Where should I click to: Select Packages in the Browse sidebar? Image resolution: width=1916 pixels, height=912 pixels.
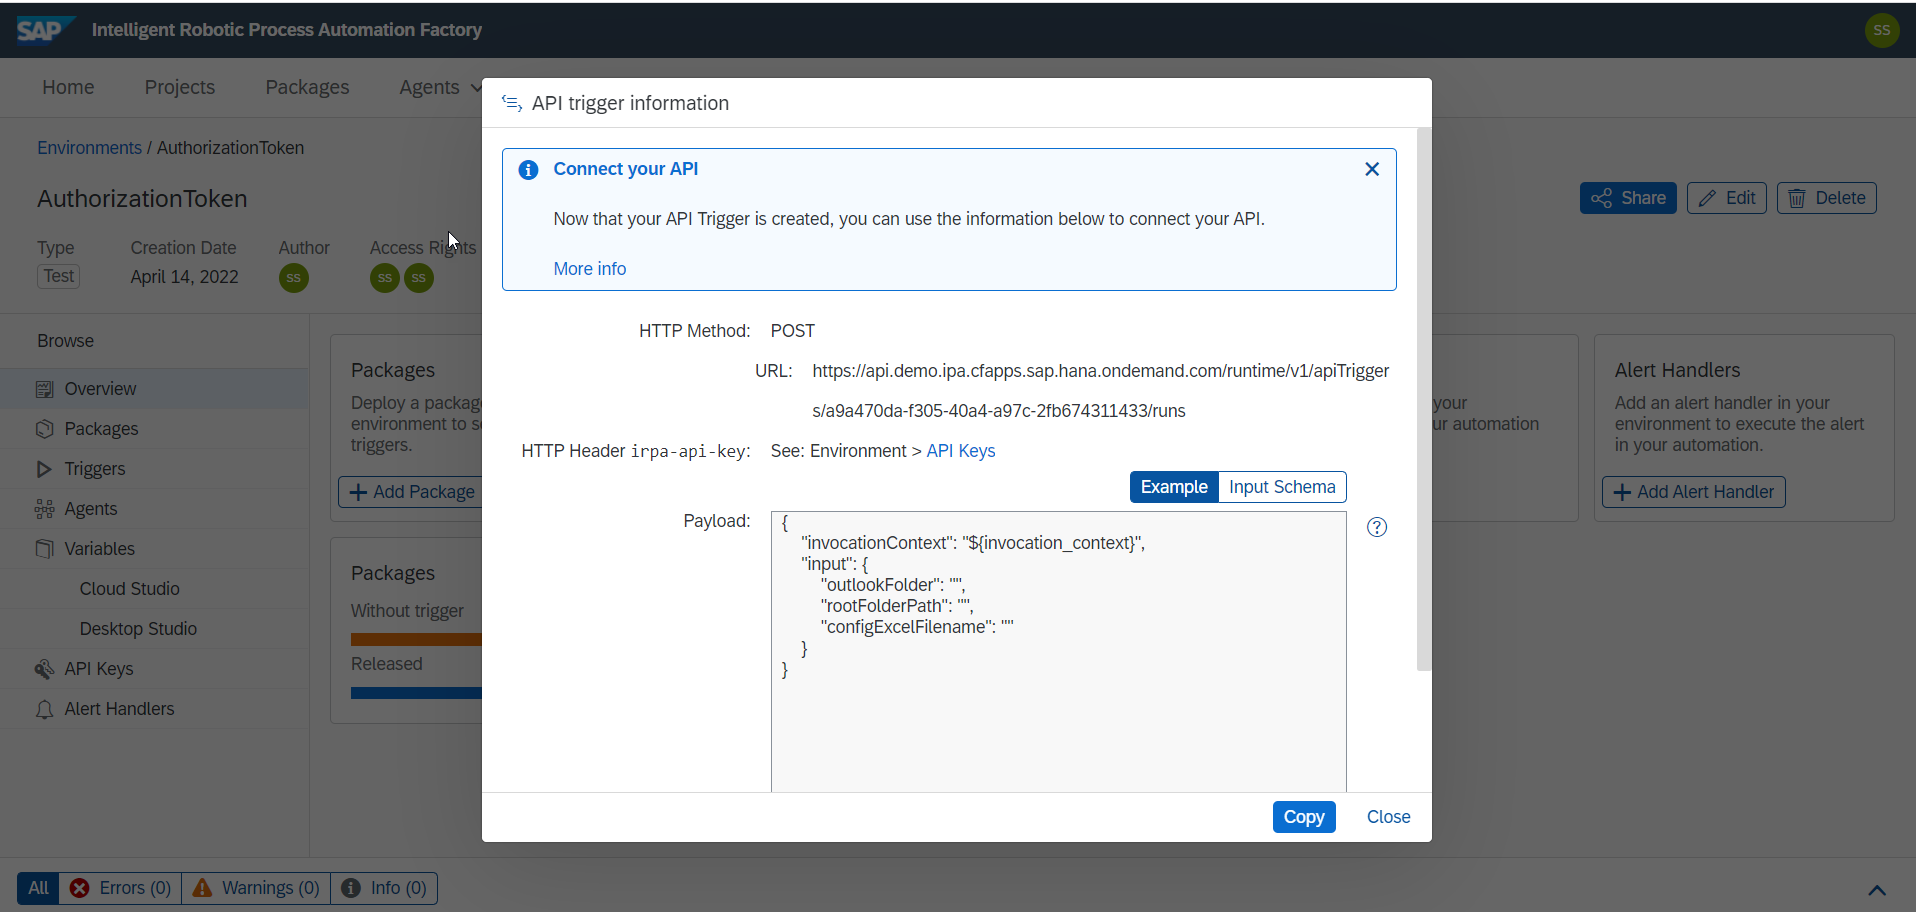[x=154, y=429]
